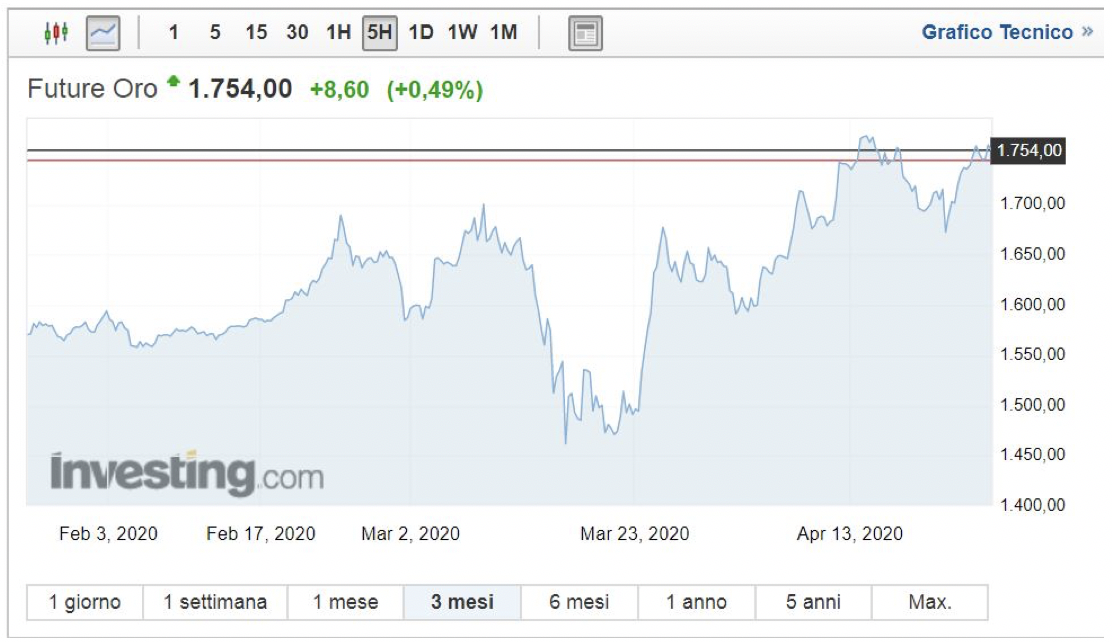The height and width of the screenshot is (642, 1112).
Task: Set the 1 minute interval
Action: click(173, 32)
